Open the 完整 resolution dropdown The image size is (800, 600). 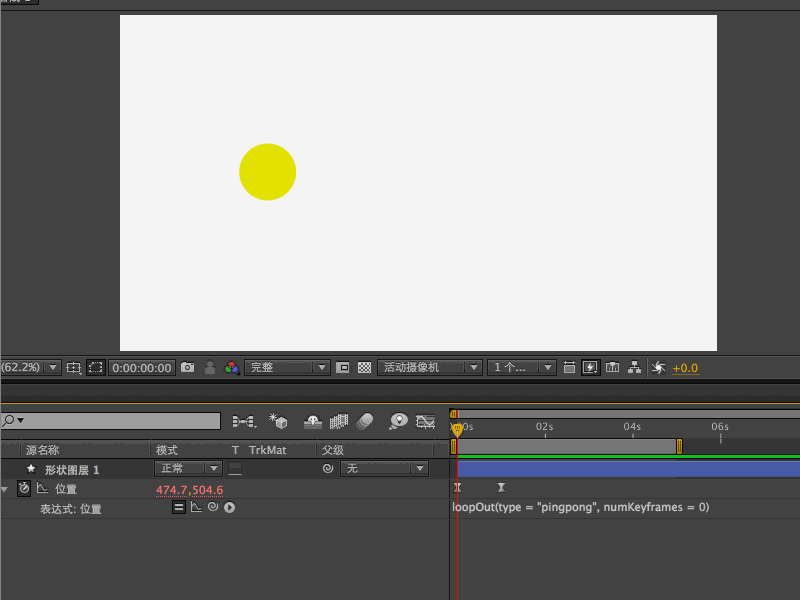tap(287, 367)
